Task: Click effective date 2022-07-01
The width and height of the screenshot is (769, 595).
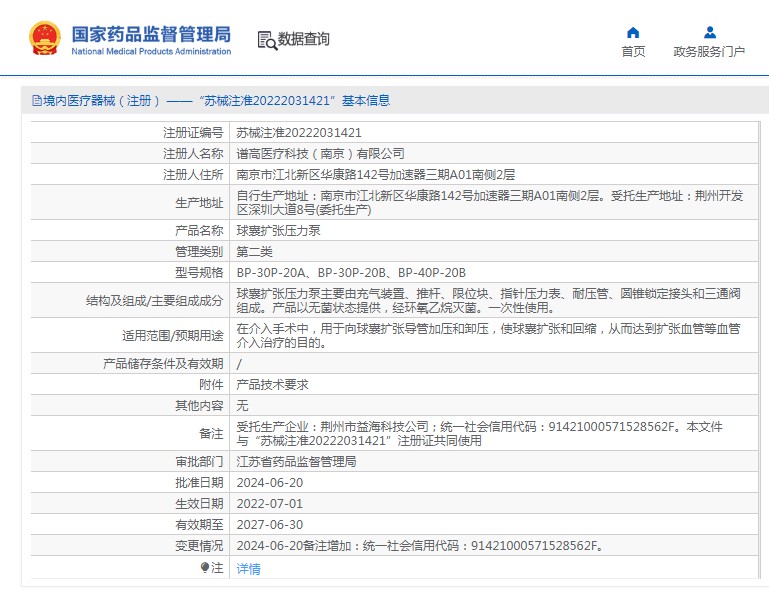Action: click(270, 504)
